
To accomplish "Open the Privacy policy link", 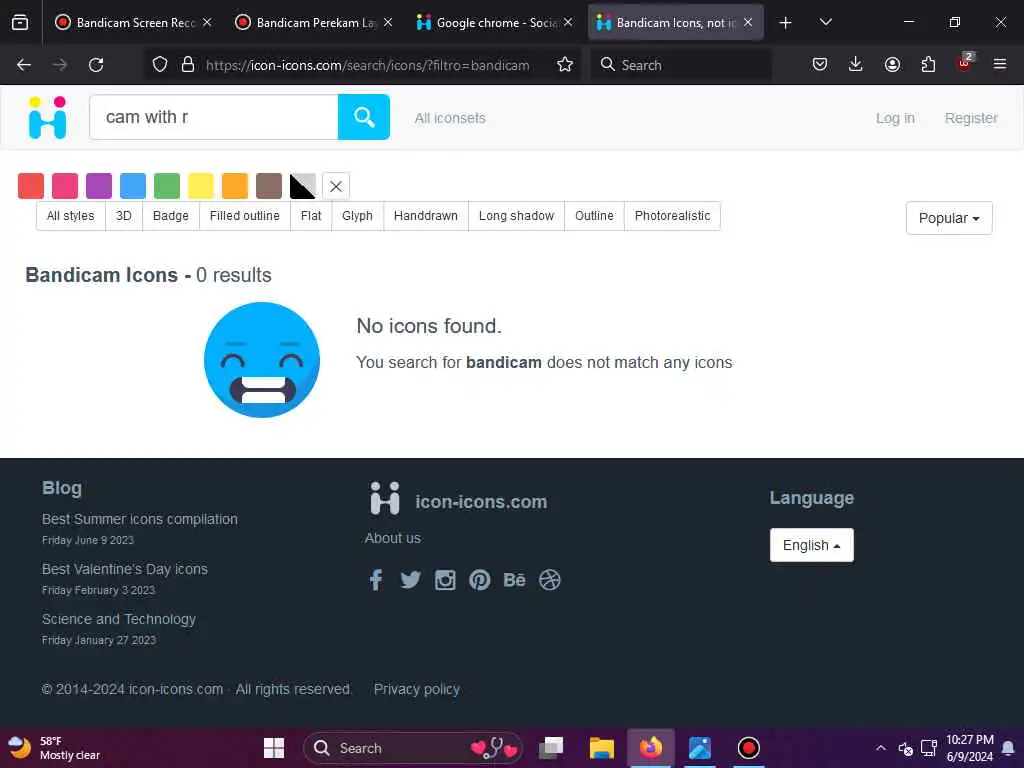I will pos(417,689).
